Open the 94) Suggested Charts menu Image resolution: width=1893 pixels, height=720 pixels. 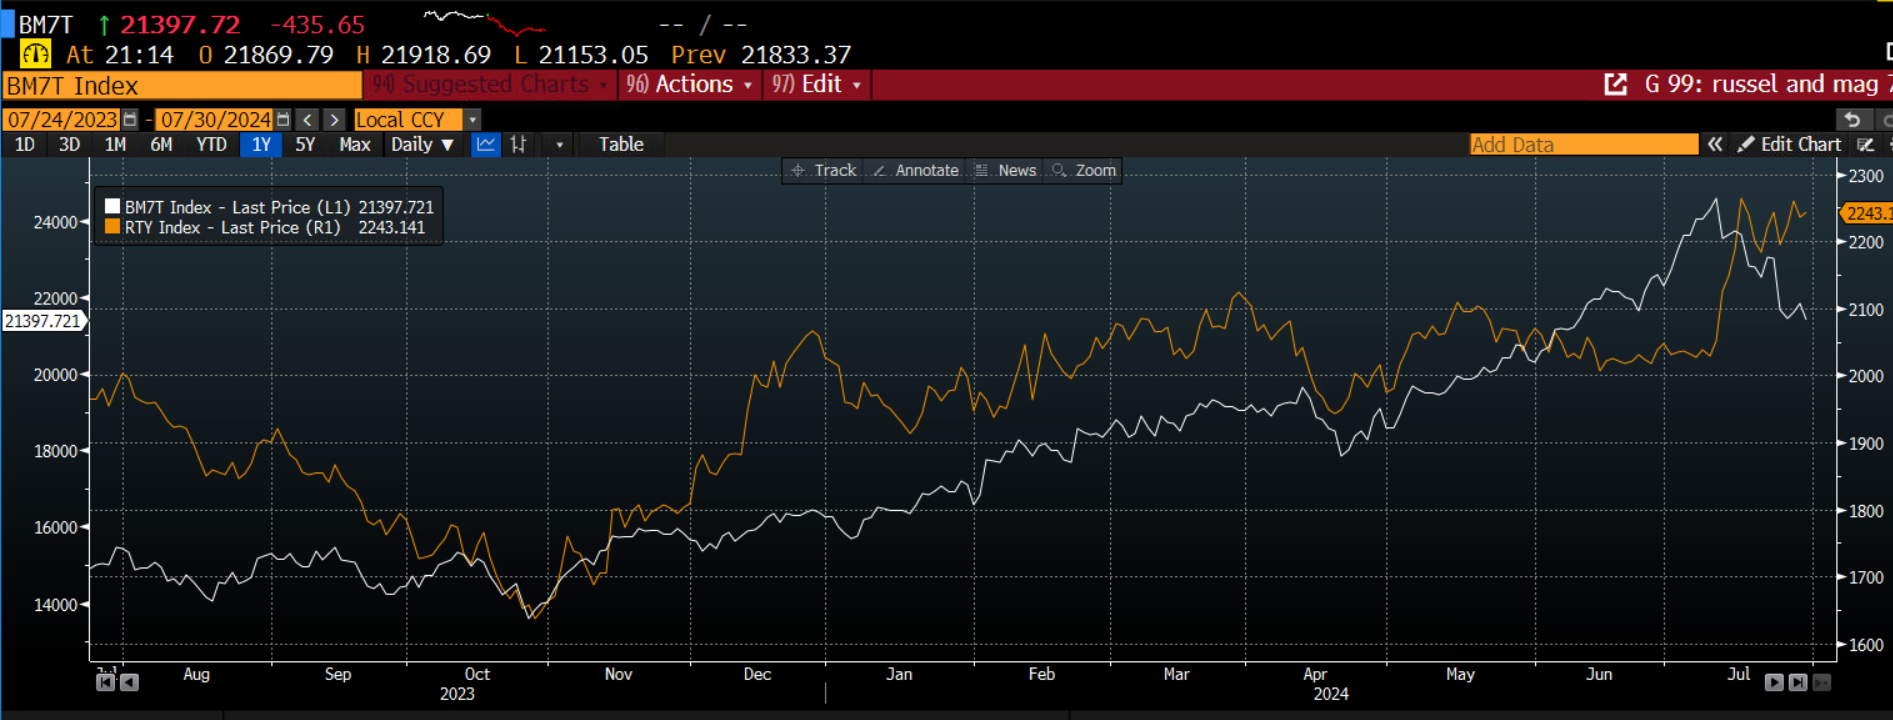coord(490,85)
